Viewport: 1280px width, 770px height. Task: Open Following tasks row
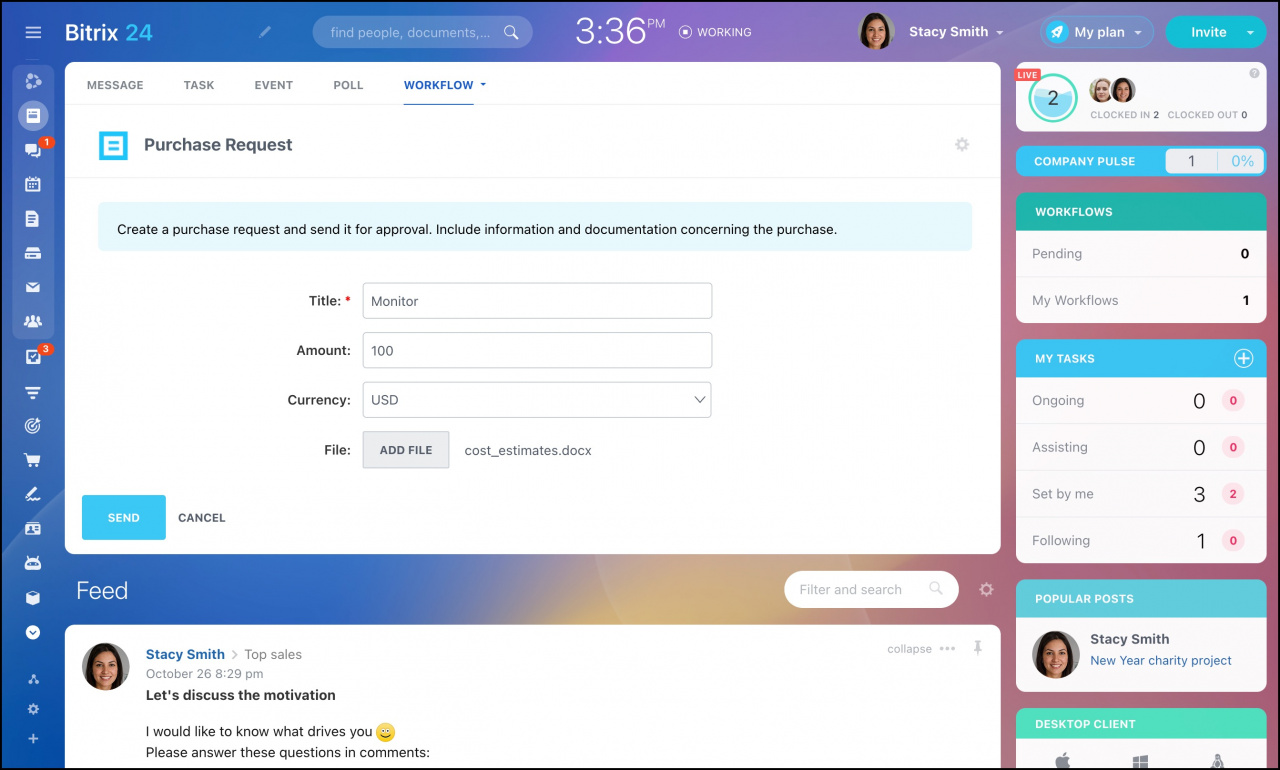click(x=1141, y=541)
